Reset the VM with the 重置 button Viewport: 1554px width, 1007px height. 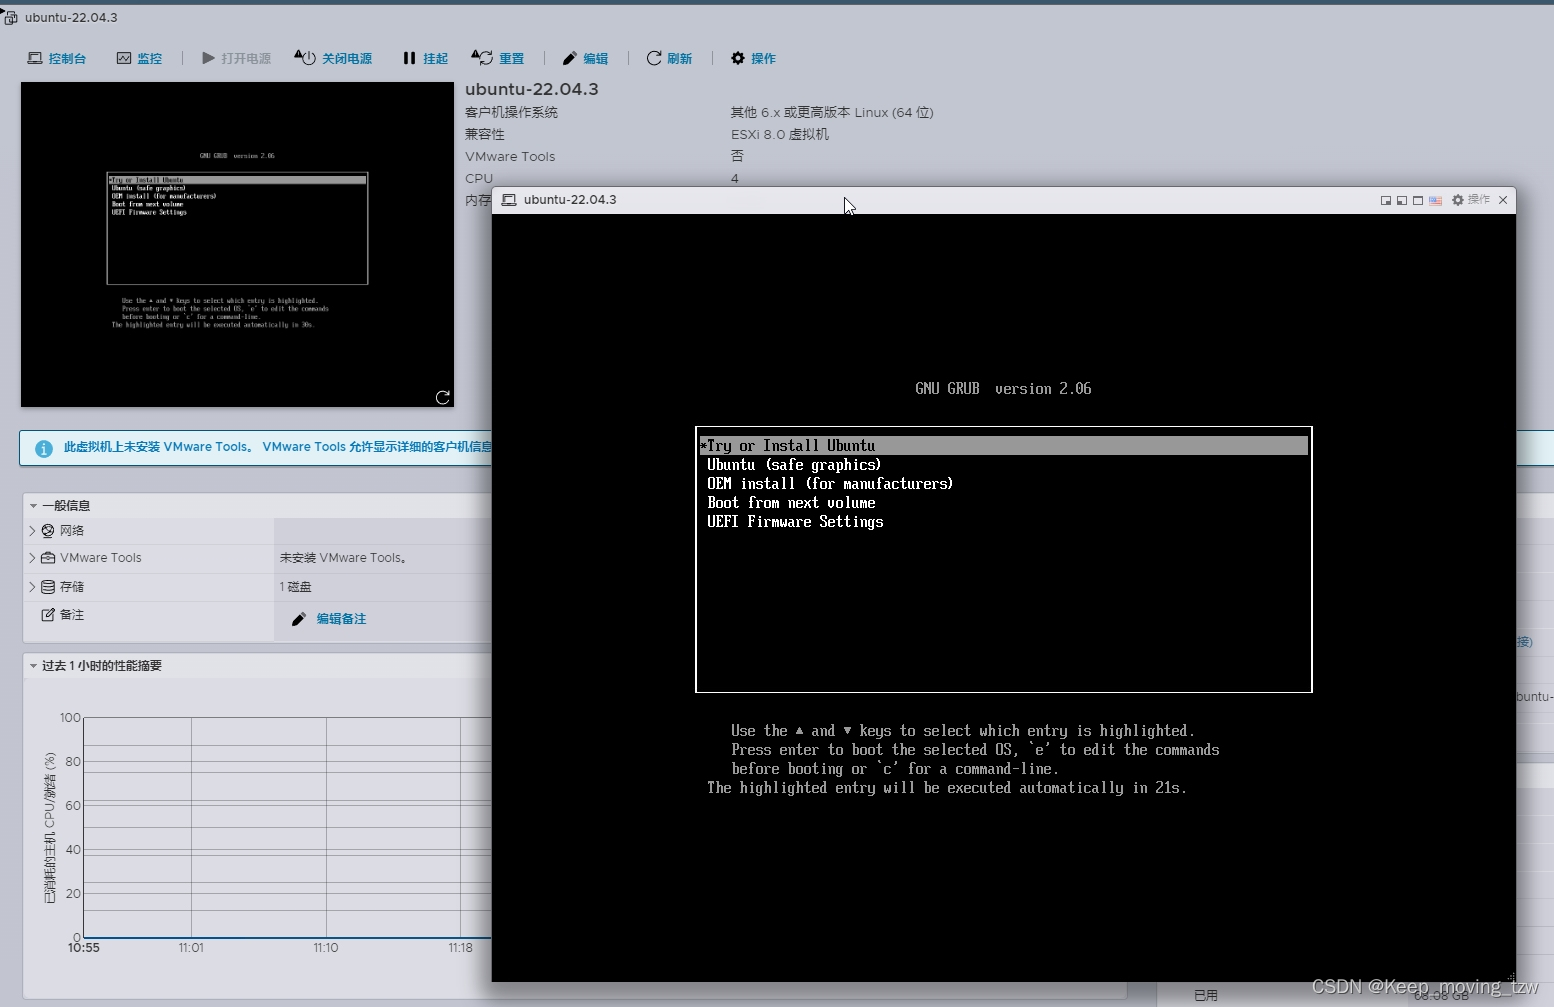pos(498,58)
